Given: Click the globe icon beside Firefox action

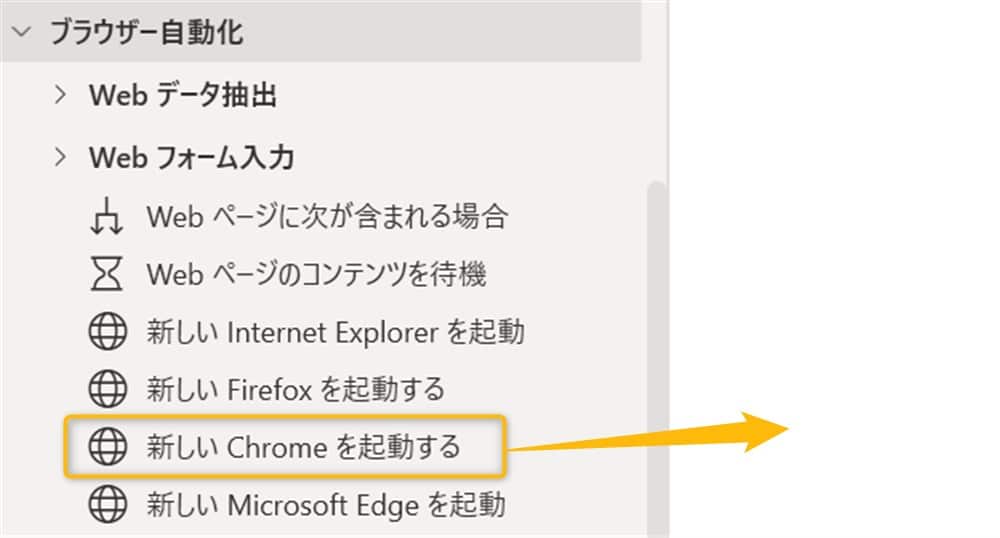Looking at the screenshot, I should pos(106,388).
